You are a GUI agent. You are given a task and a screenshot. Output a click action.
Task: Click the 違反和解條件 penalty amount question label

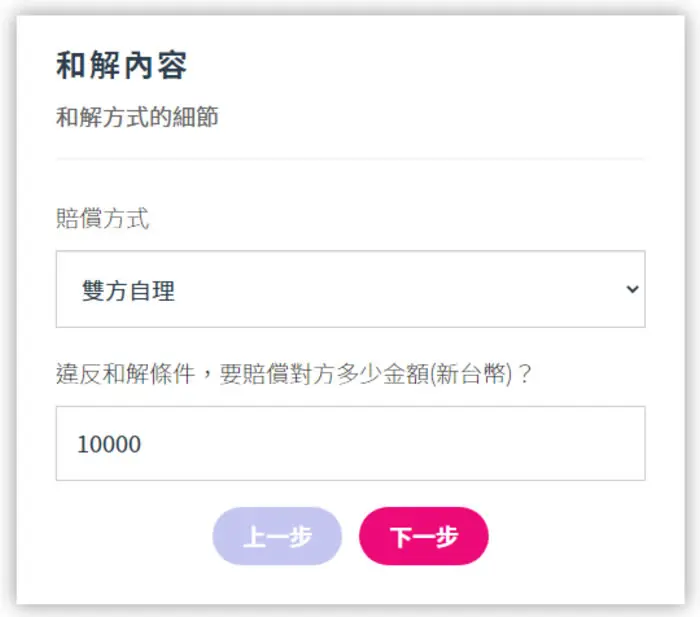pyautogui.click(x=294, y=373)
